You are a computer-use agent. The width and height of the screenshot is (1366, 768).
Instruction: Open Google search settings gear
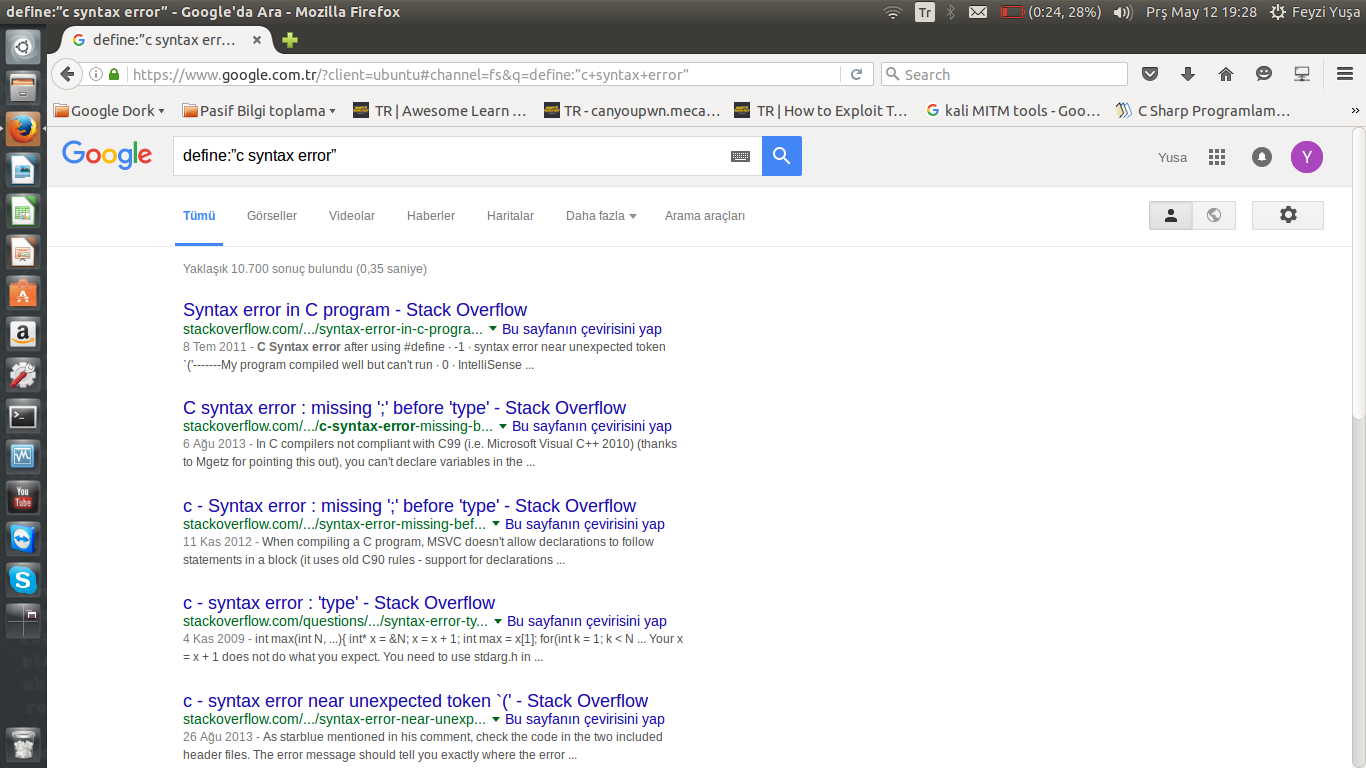pos(1287,215)
